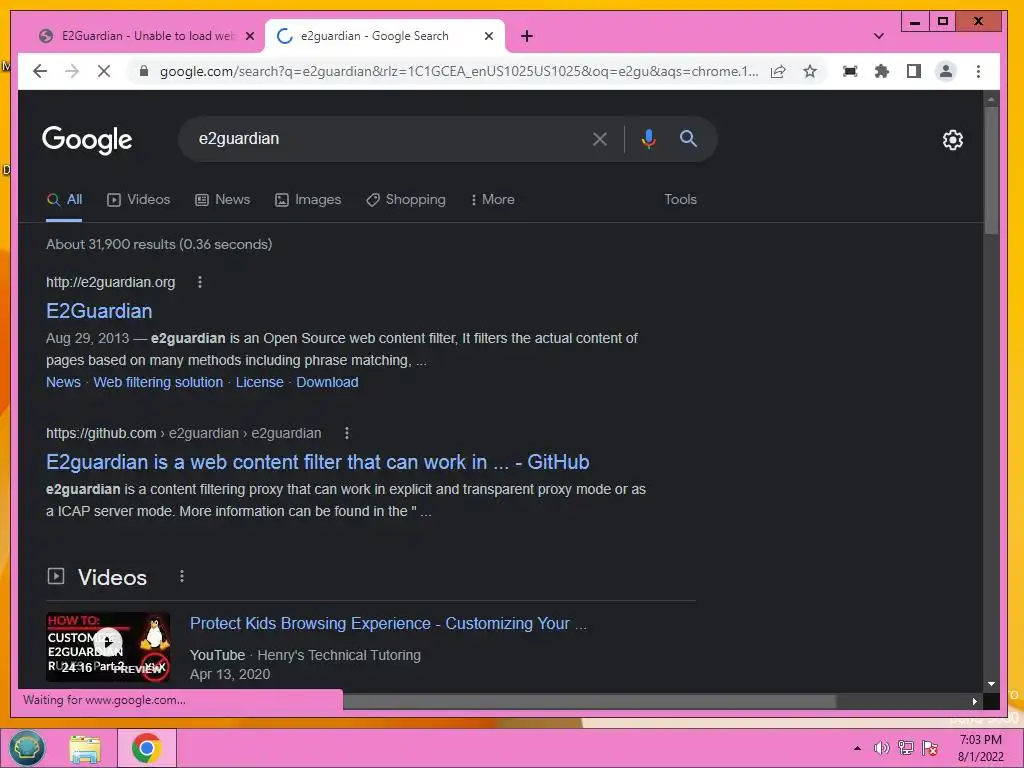The height and width of the screenshot is (768, 1024).
Task: Open File Explorer from taskbar
Action: pos(86,749)
